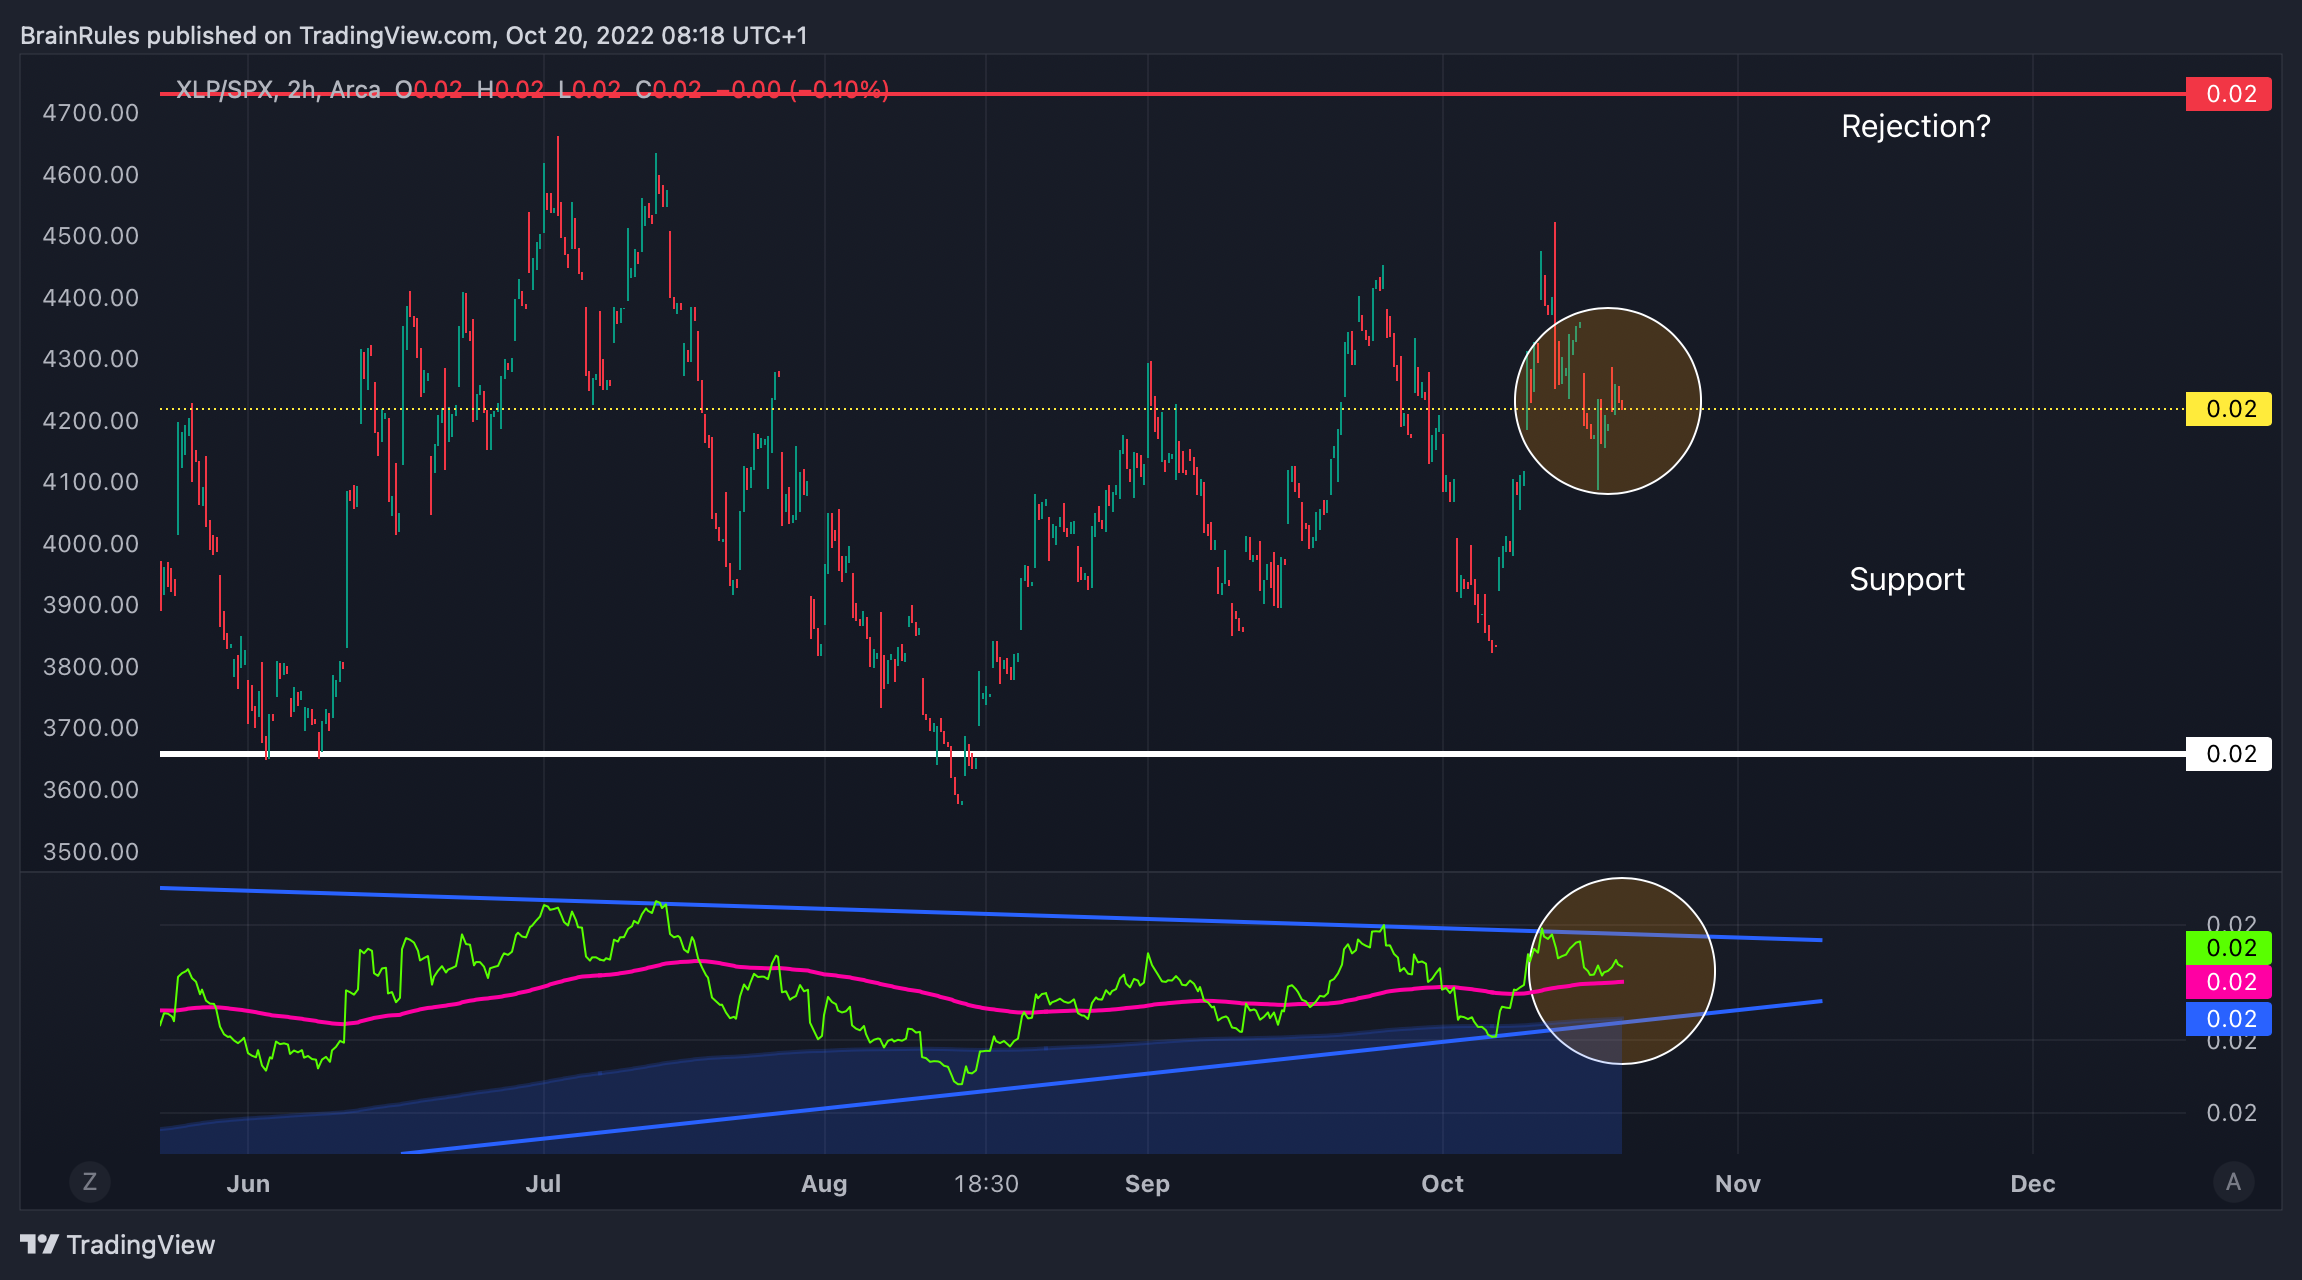
Task: Click the 4700.00 price scale value
Action: click(91, 113)
